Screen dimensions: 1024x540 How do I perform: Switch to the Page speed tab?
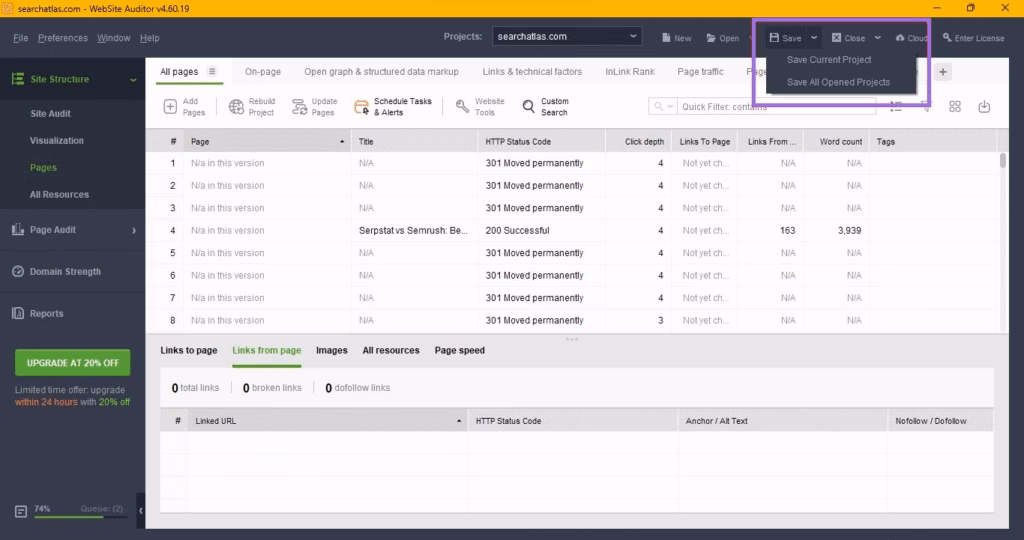pyautogui.click(x=459, y=351)
